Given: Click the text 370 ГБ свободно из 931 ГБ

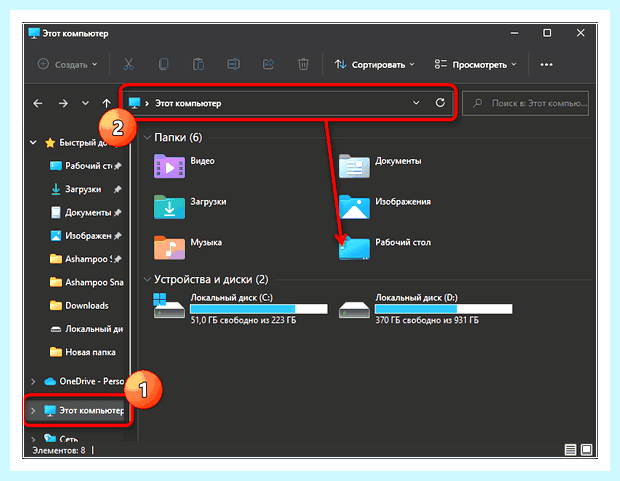Looking at the screenshot, I should [427, 320].
